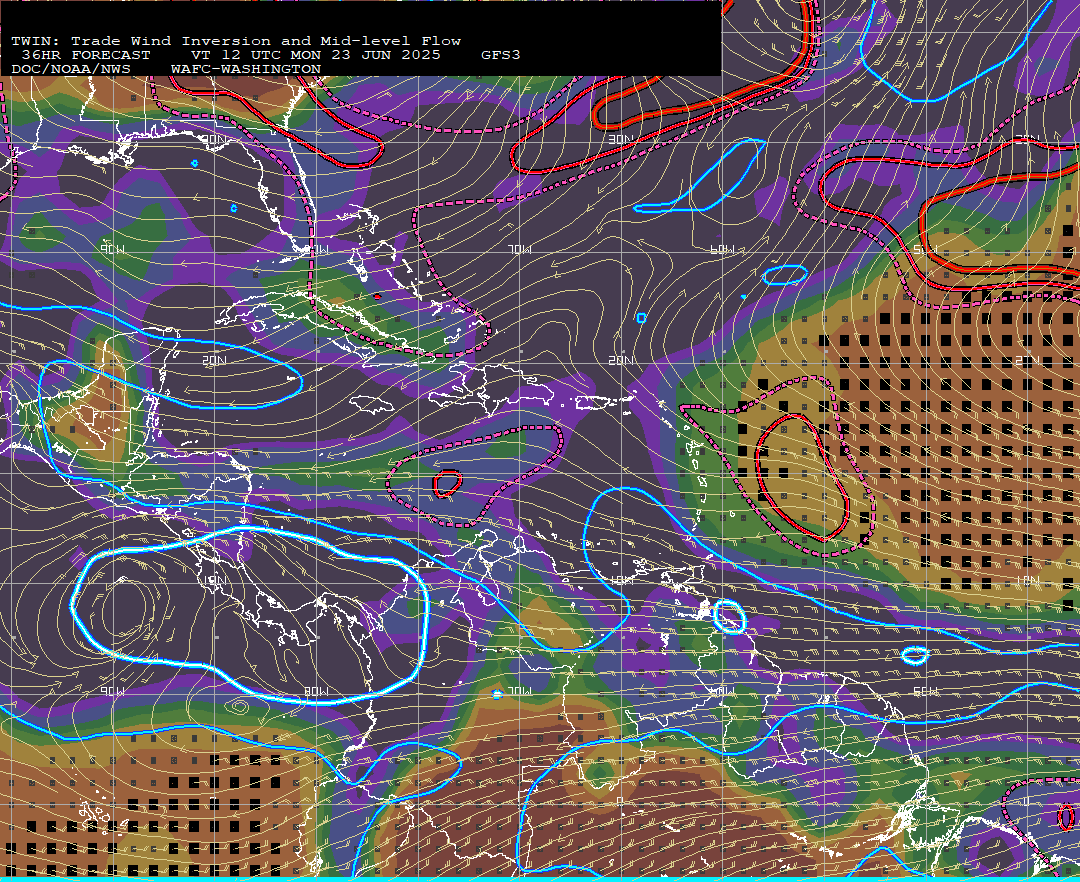Click the valid time 'VT 12 UTC MON 23 JUN 2025'

coord(315,55)
